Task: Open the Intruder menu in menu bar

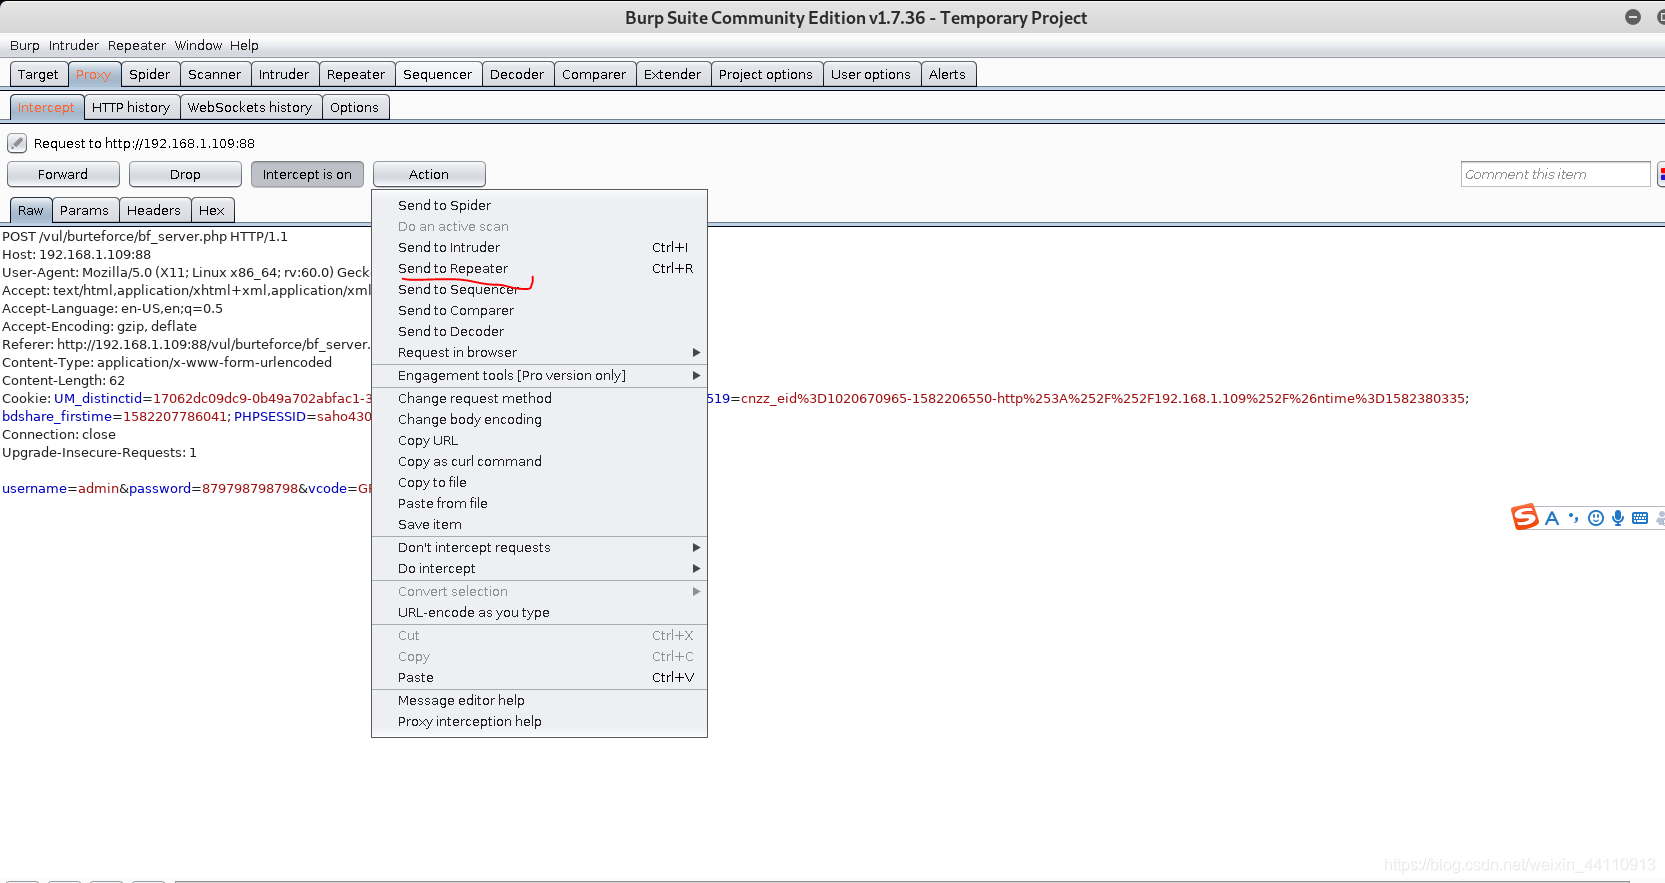Action: (74, 45)
